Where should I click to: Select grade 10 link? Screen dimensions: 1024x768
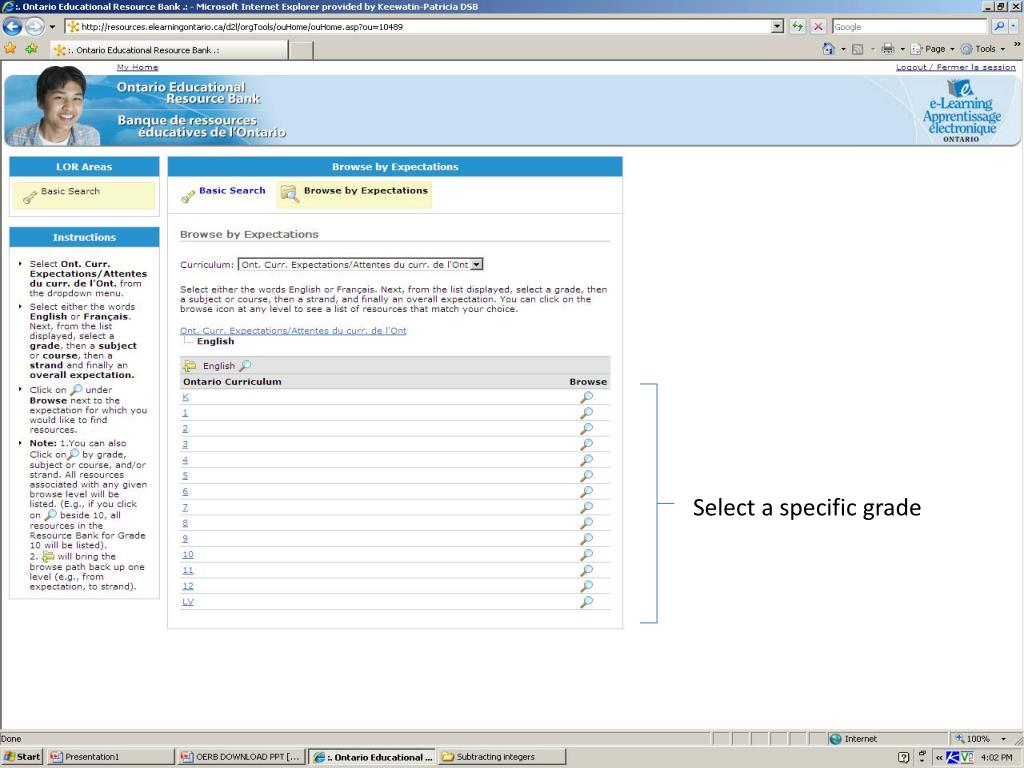point(187,554)
